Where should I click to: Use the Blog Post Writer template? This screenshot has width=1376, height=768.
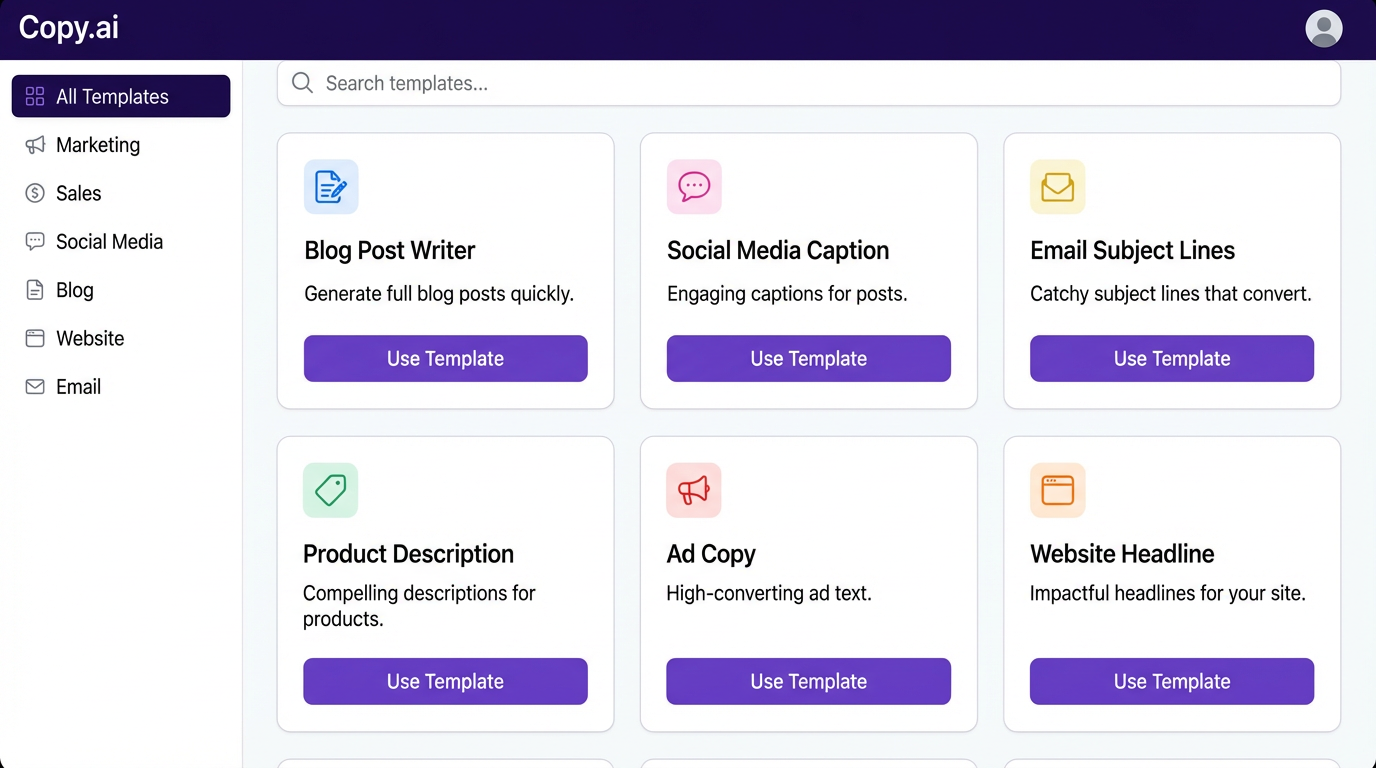pos(445,358)
